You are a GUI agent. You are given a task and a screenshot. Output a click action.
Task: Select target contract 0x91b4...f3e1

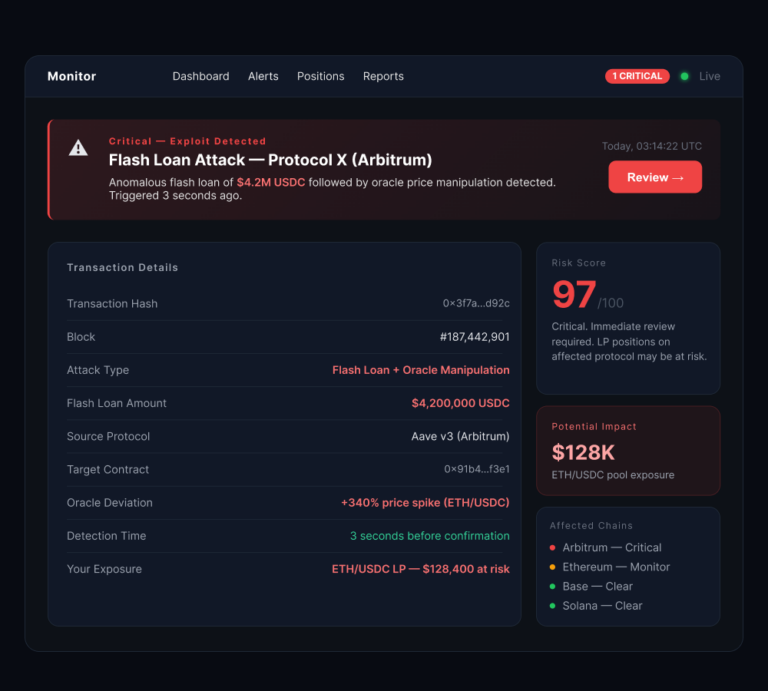click(477, 469)
